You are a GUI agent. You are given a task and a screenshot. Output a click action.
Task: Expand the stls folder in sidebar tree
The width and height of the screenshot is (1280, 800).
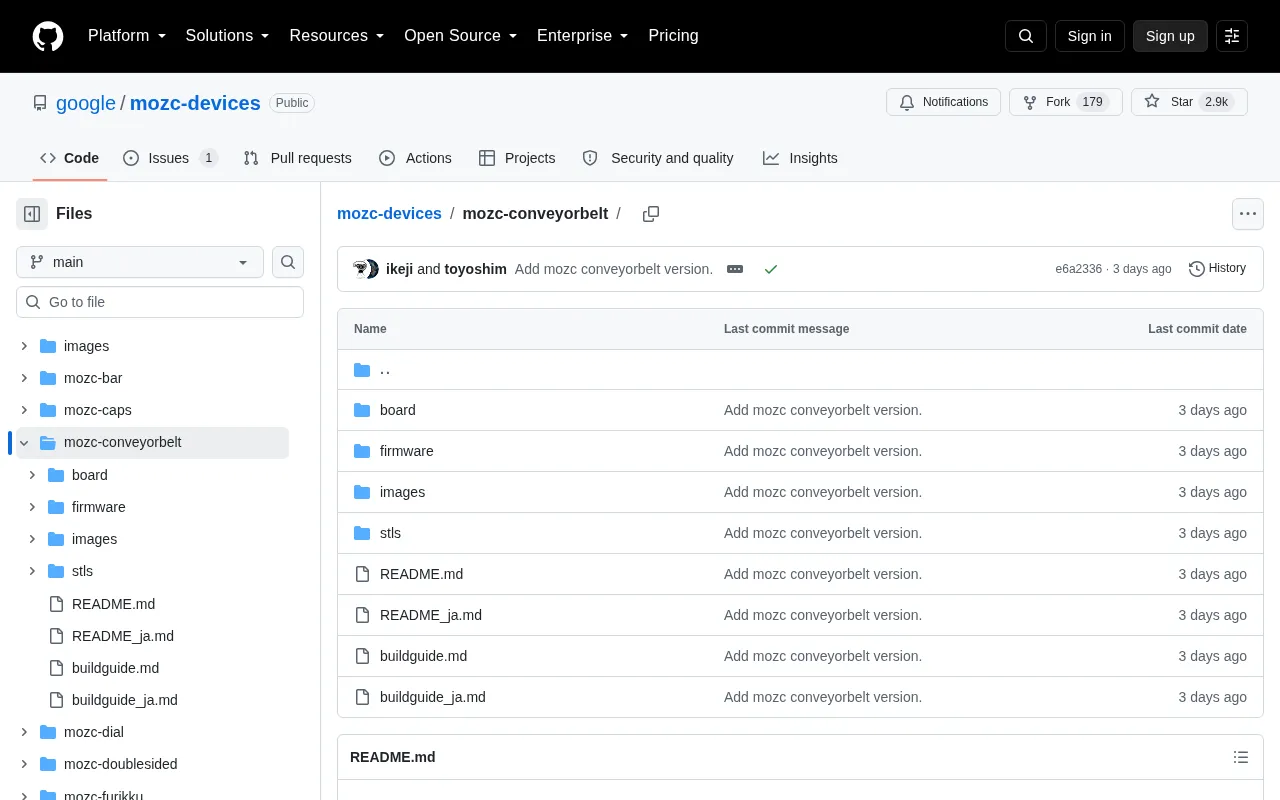pos(32,571)
